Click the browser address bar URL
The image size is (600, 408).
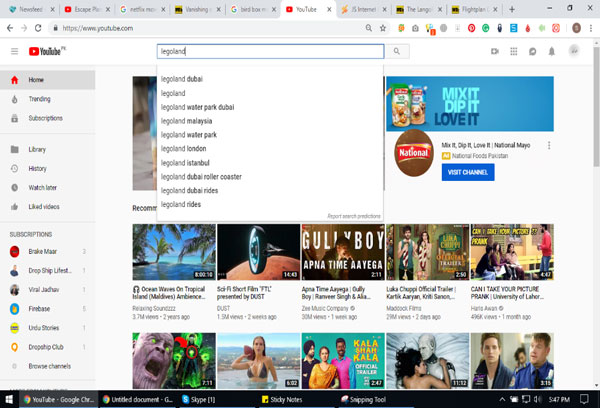click(98, 28)
